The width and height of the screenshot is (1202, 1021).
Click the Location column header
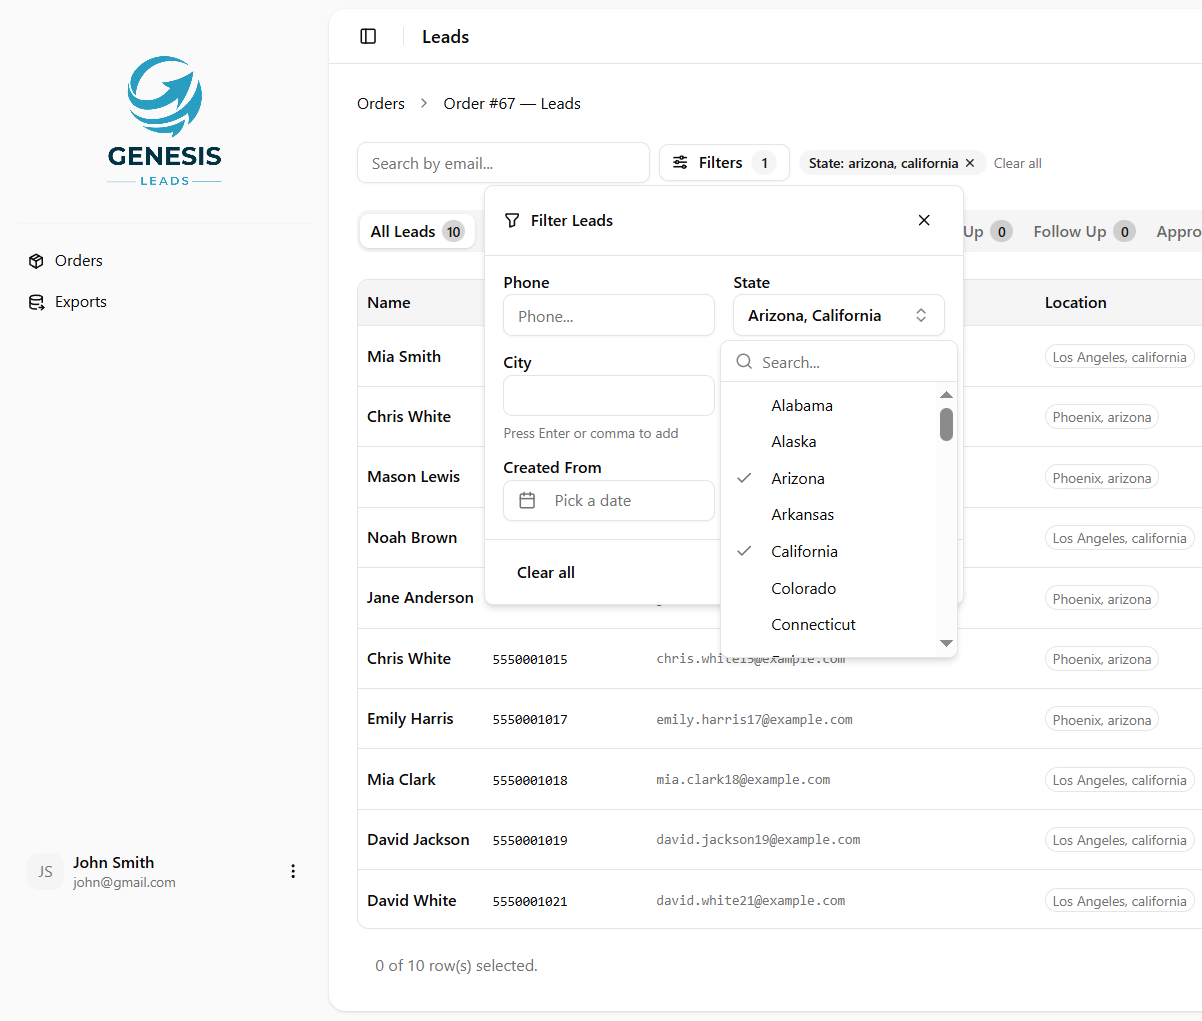1075,303
